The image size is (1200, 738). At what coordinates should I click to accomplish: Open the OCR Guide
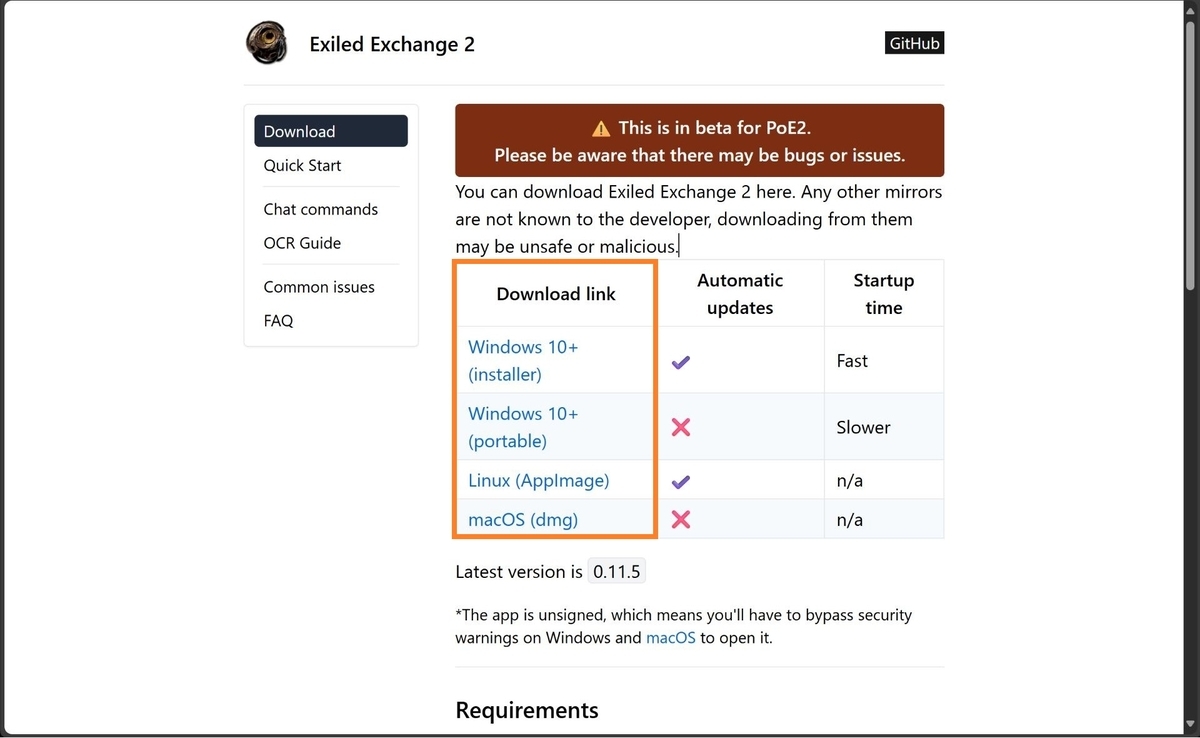click(302, 243)
